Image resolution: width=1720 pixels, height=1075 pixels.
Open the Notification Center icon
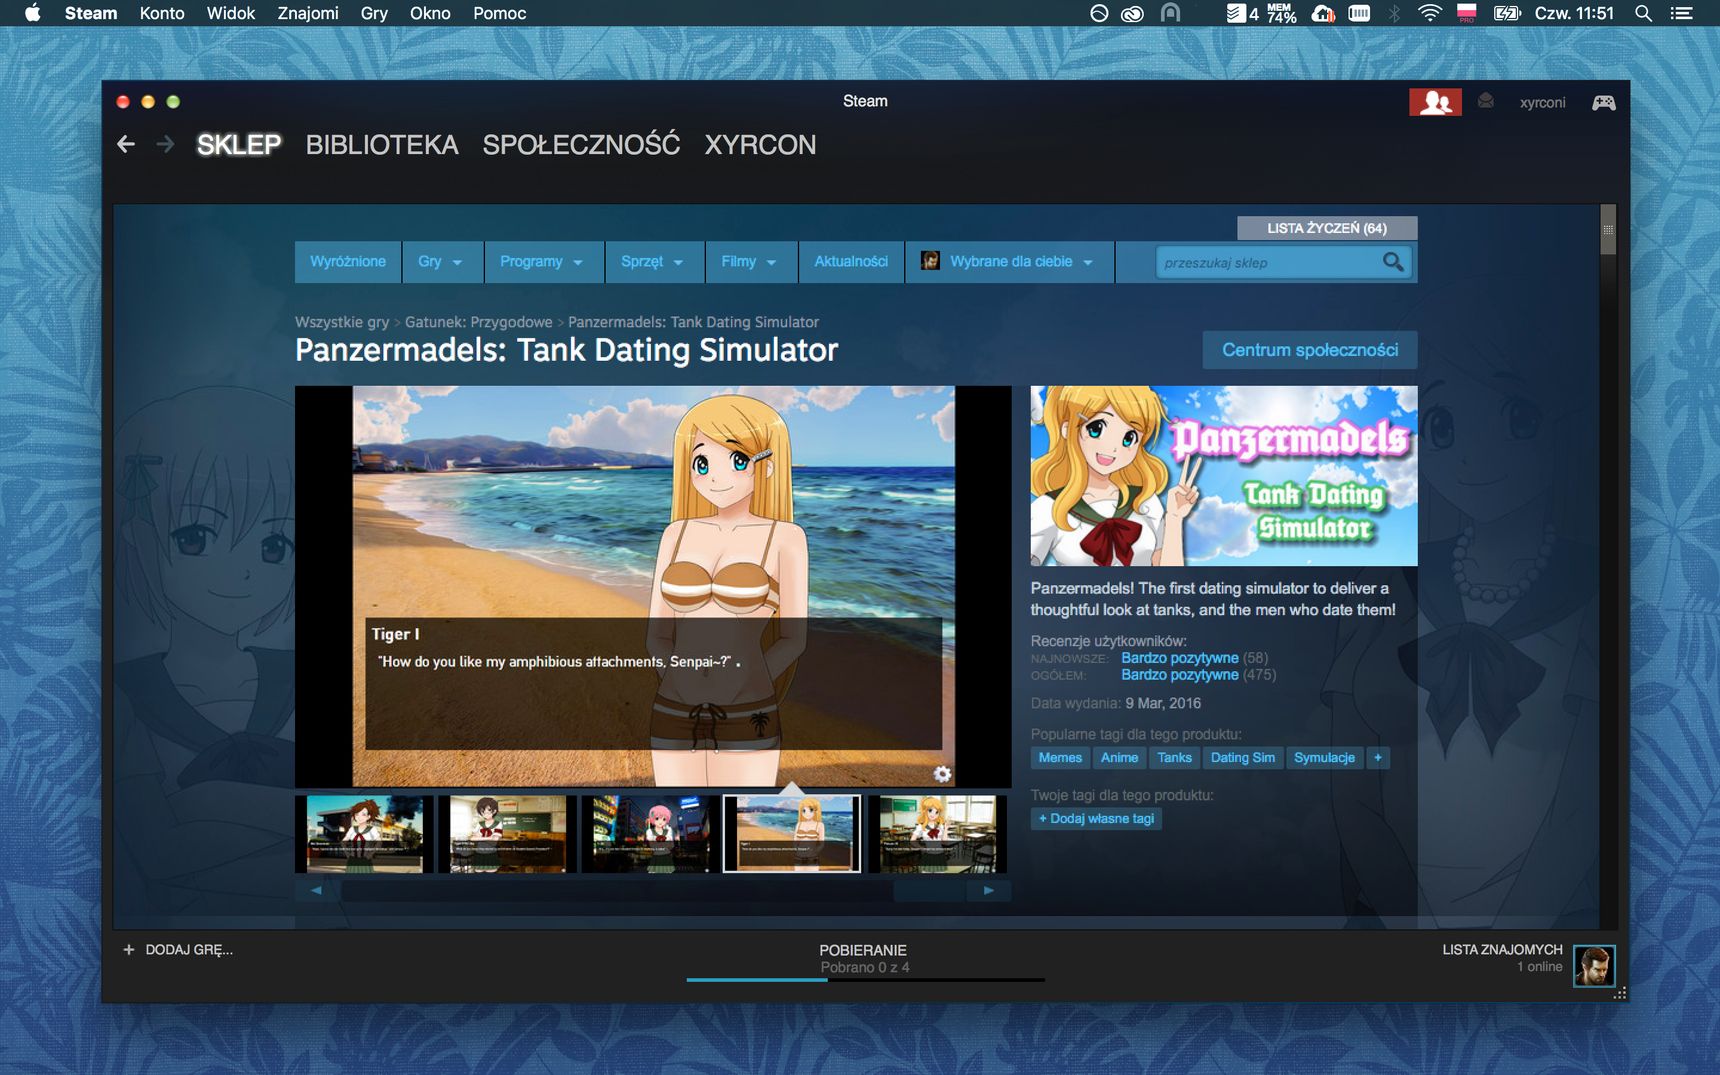point(1682,13)
